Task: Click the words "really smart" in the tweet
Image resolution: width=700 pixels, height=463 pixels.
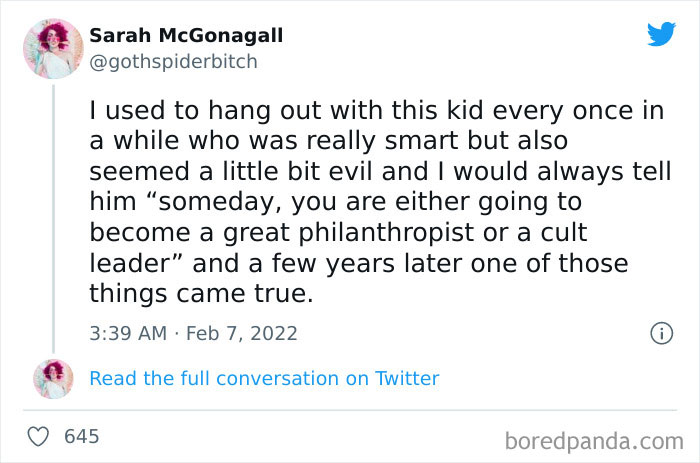Action: coord(370,141)
